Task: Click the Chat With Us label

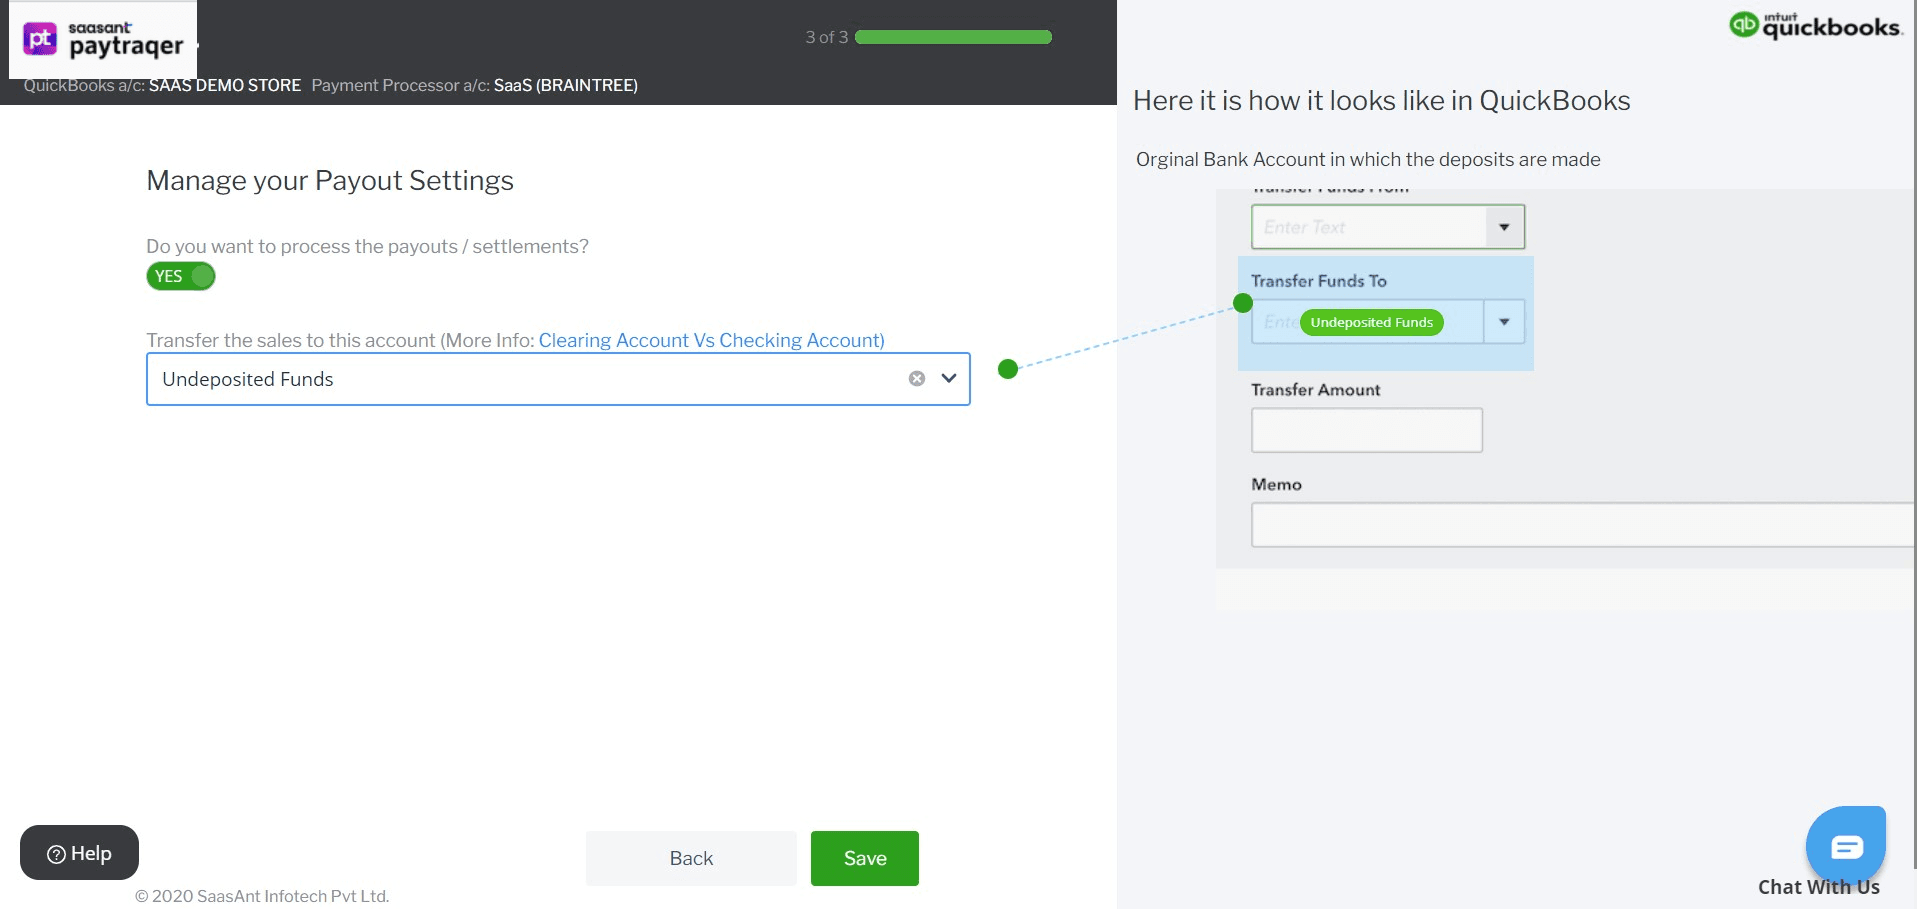Action: tap(1819, 887)
